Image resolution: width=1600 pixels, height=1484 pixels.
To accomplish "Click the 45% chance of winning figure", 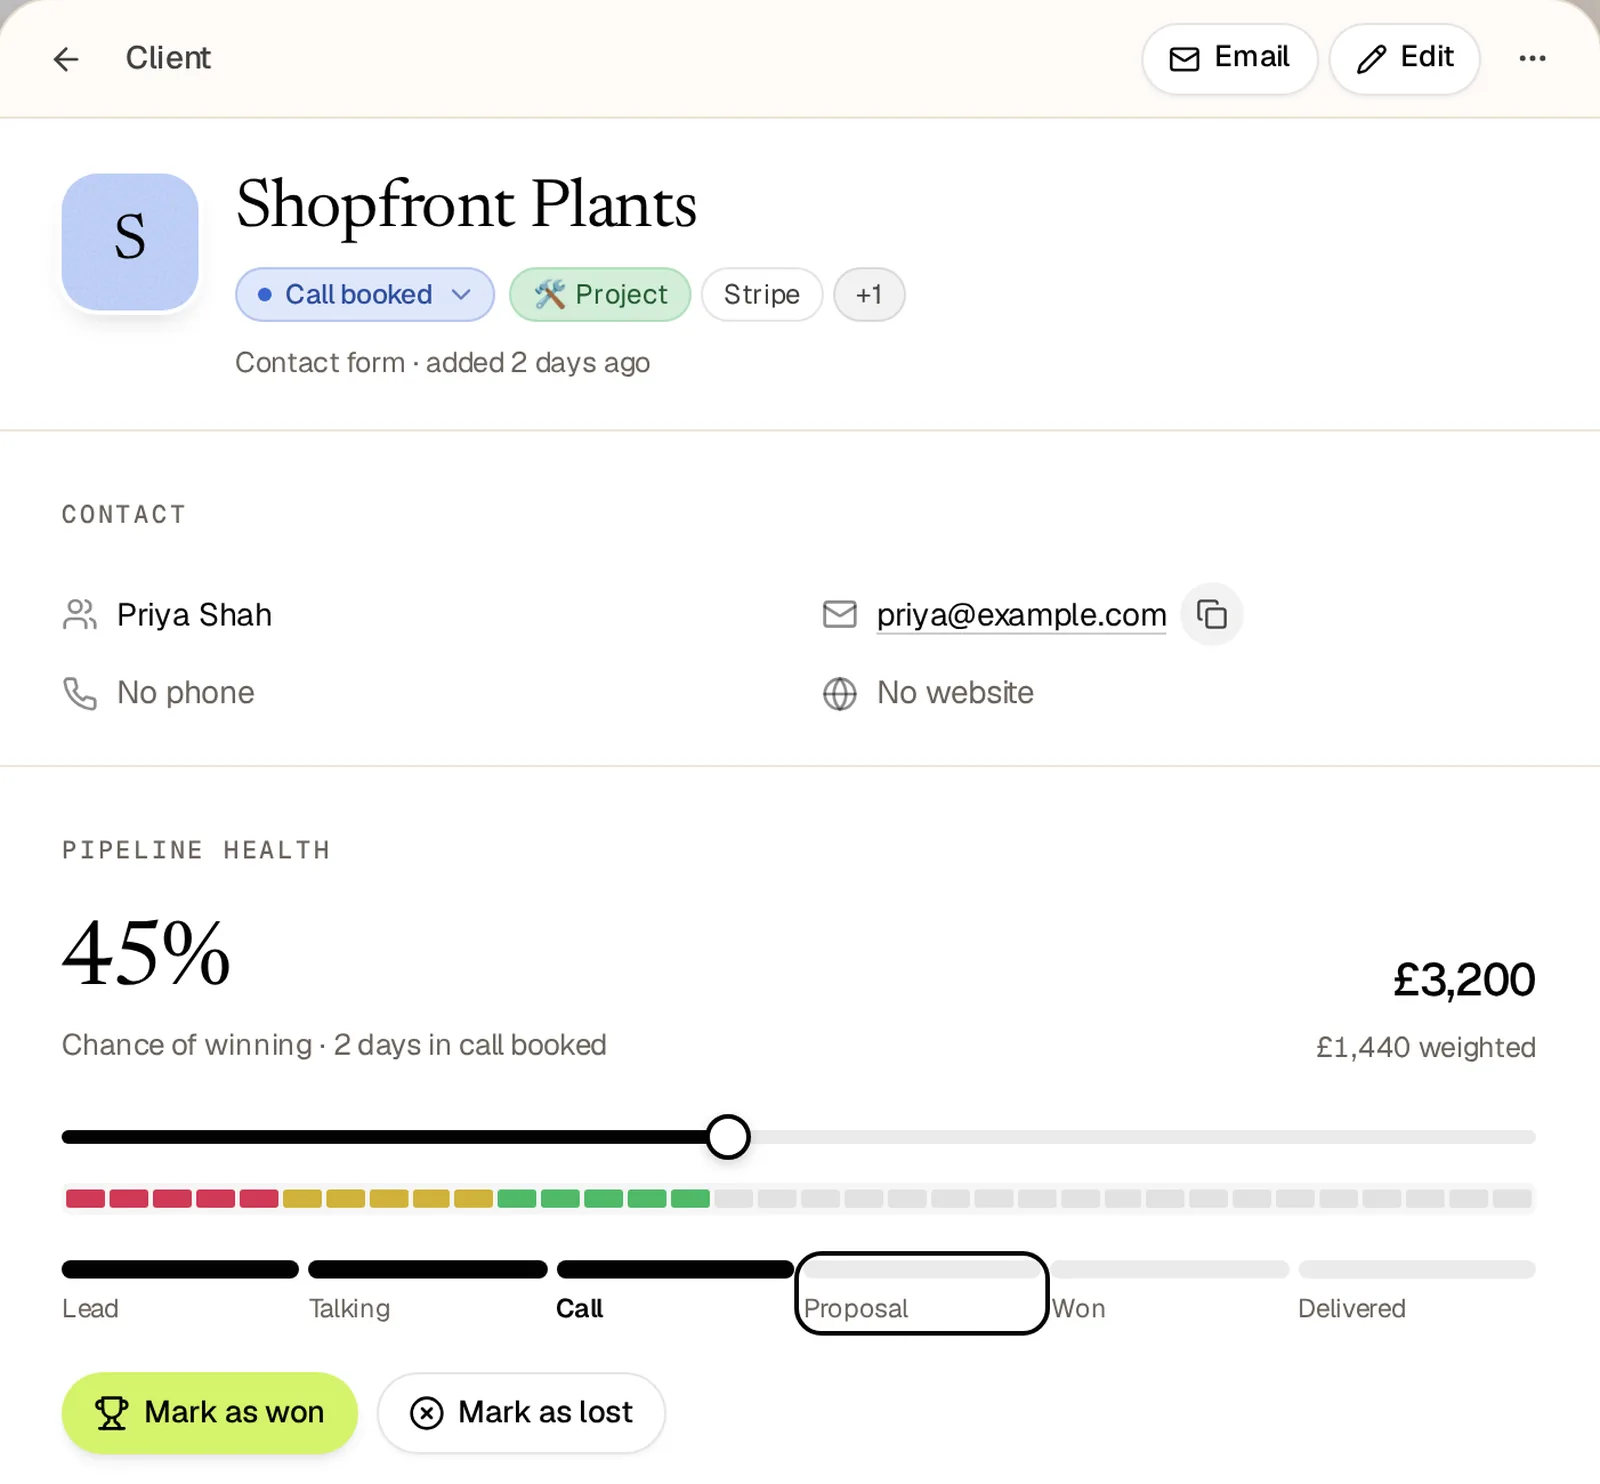I will click(x=146, y=954).
